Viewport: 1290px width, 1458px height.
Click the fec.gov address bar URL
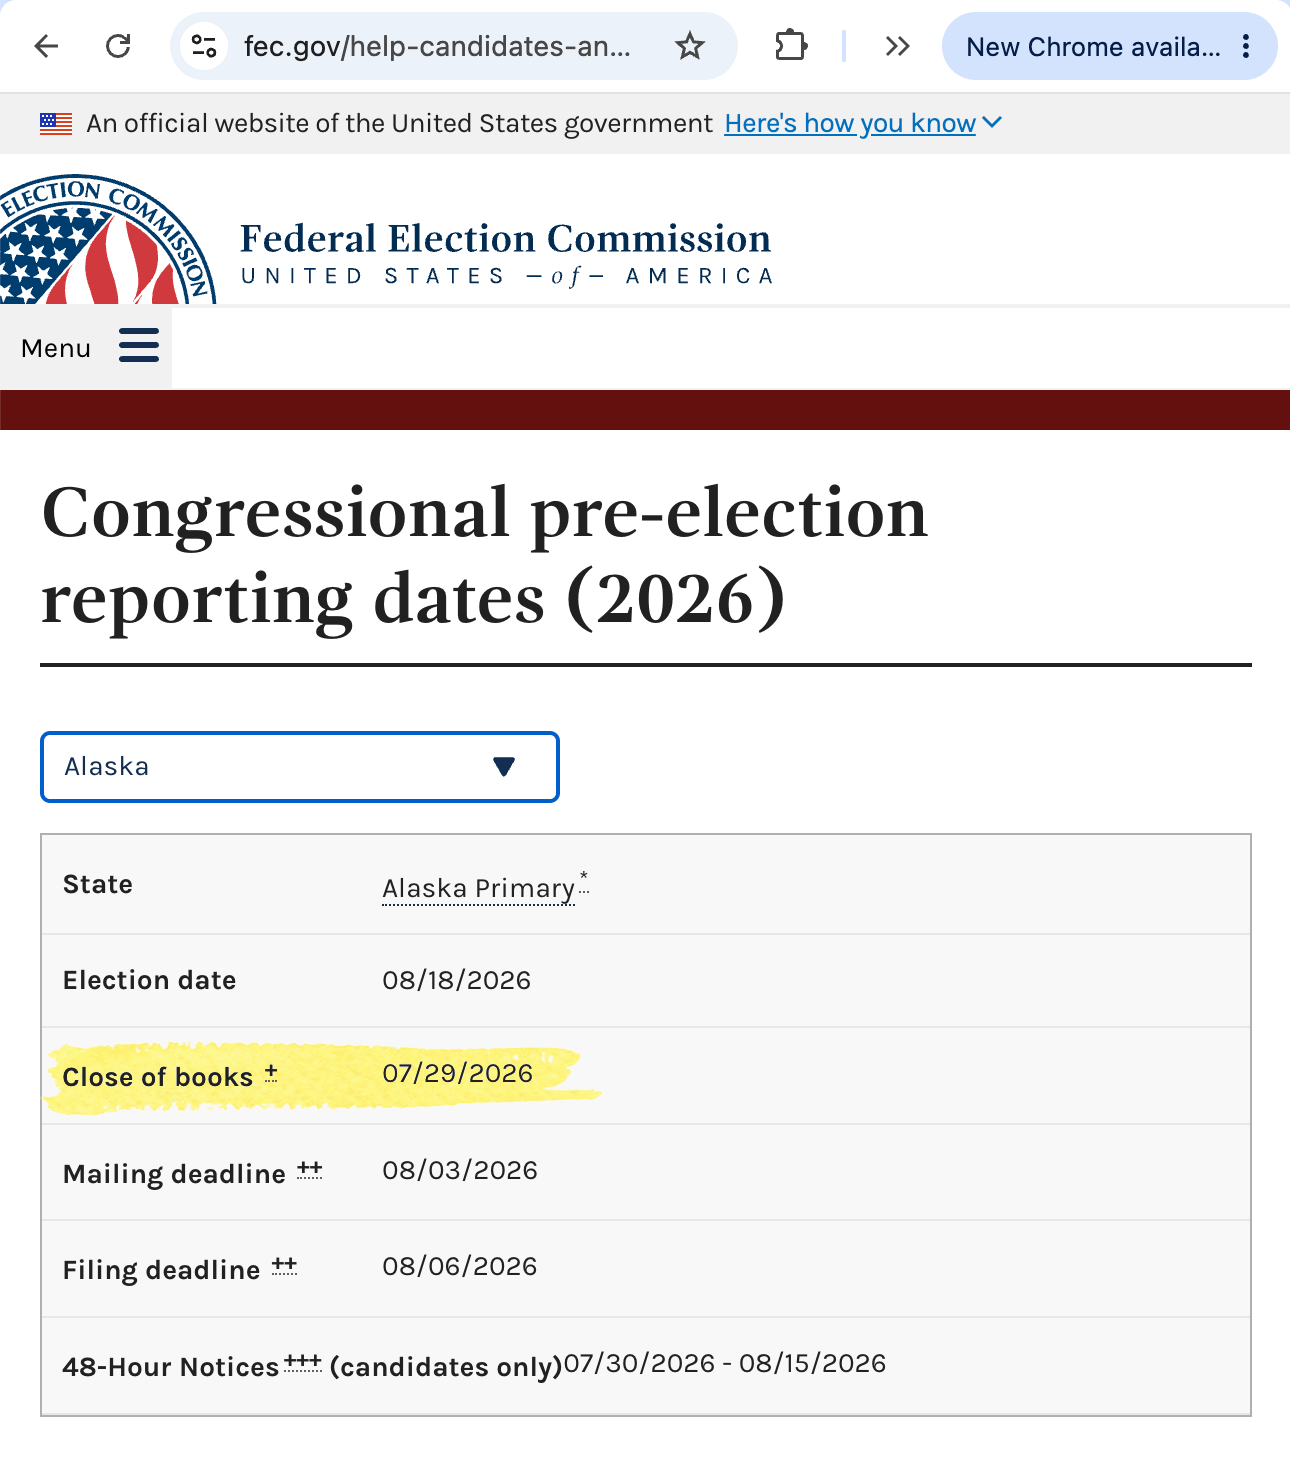tap(437, 46)
